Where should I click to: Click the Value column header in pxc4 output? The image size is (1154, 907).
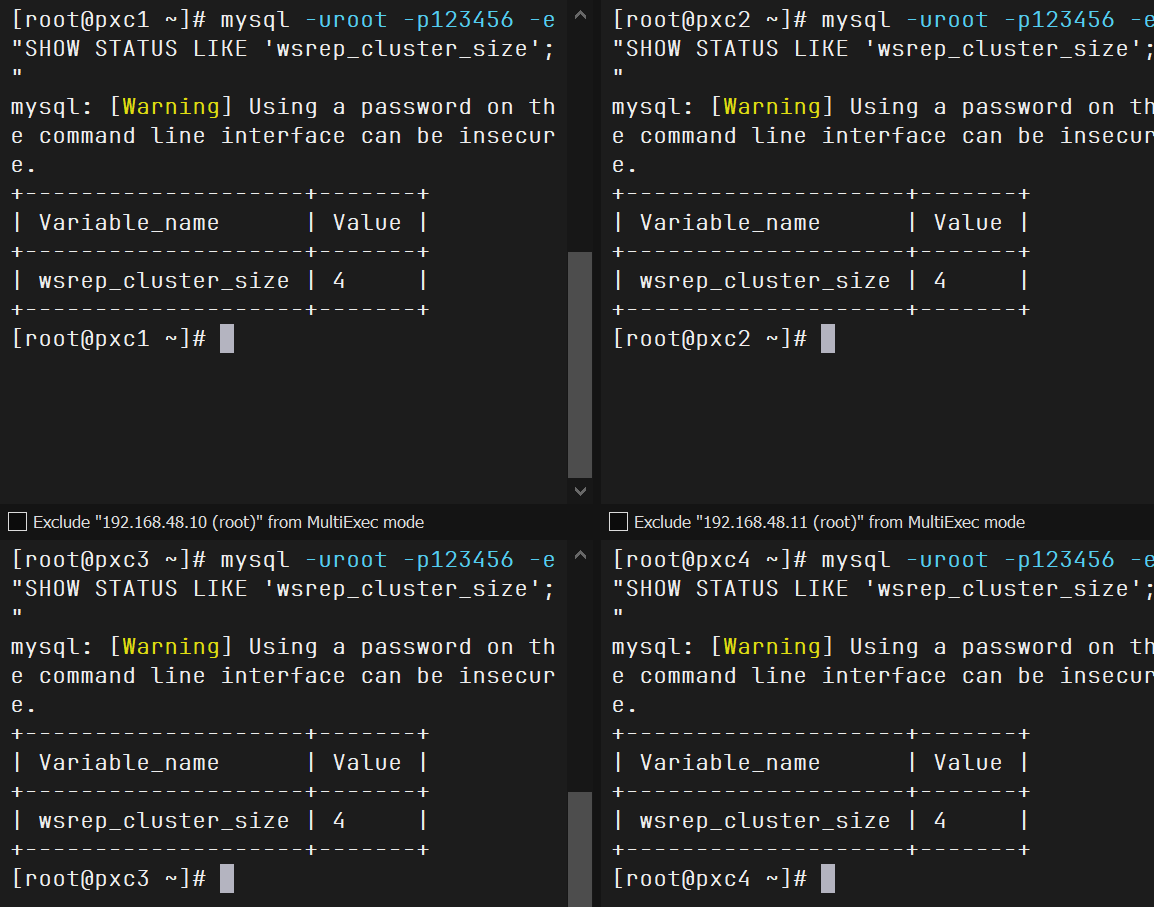tap(967, 763)
